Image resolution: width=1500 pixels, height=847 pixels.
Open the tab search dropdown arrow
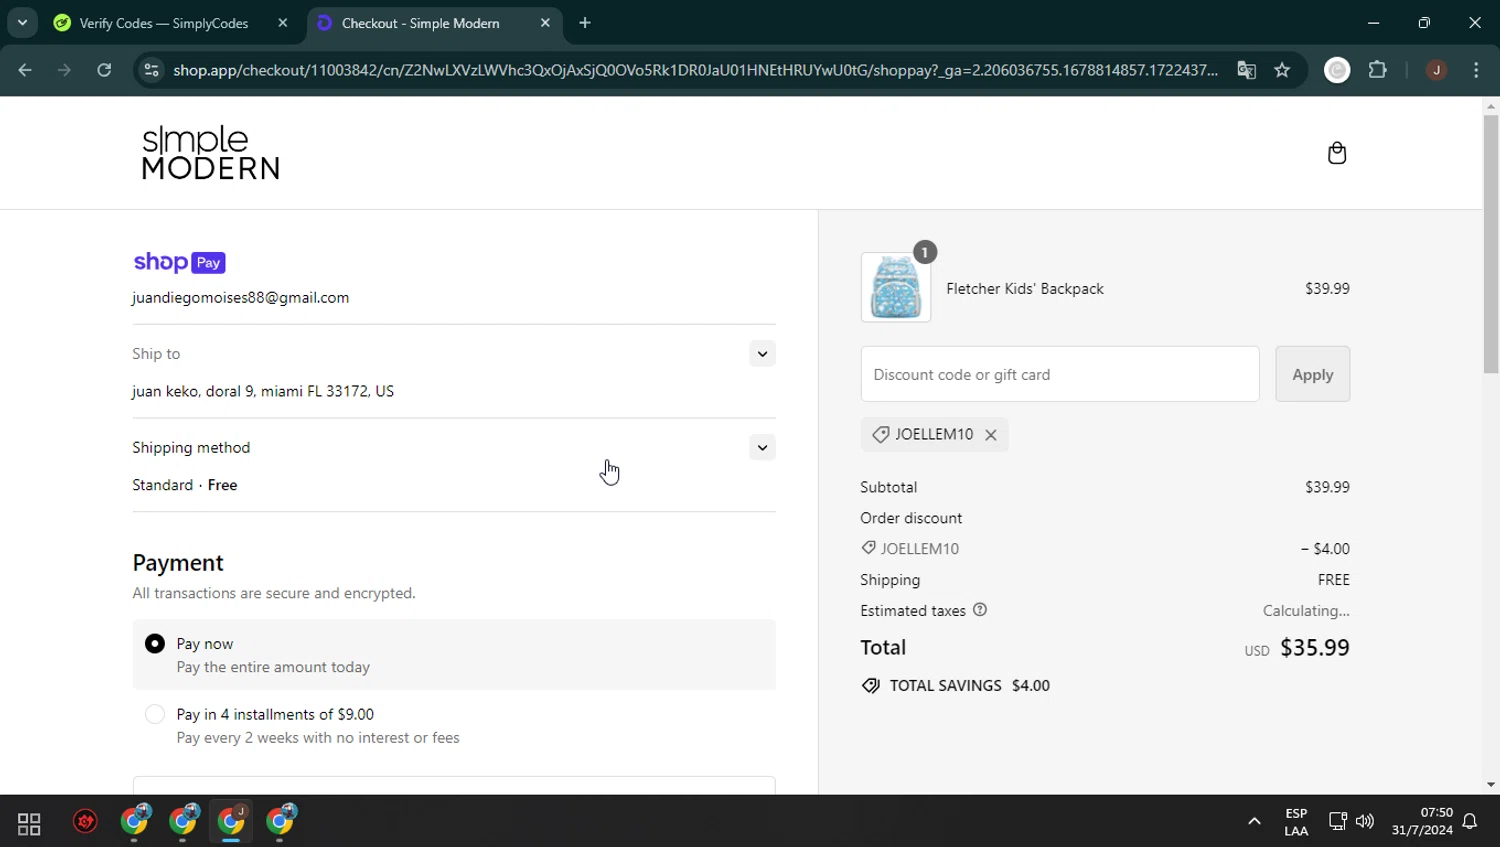(x=22, y=22)
